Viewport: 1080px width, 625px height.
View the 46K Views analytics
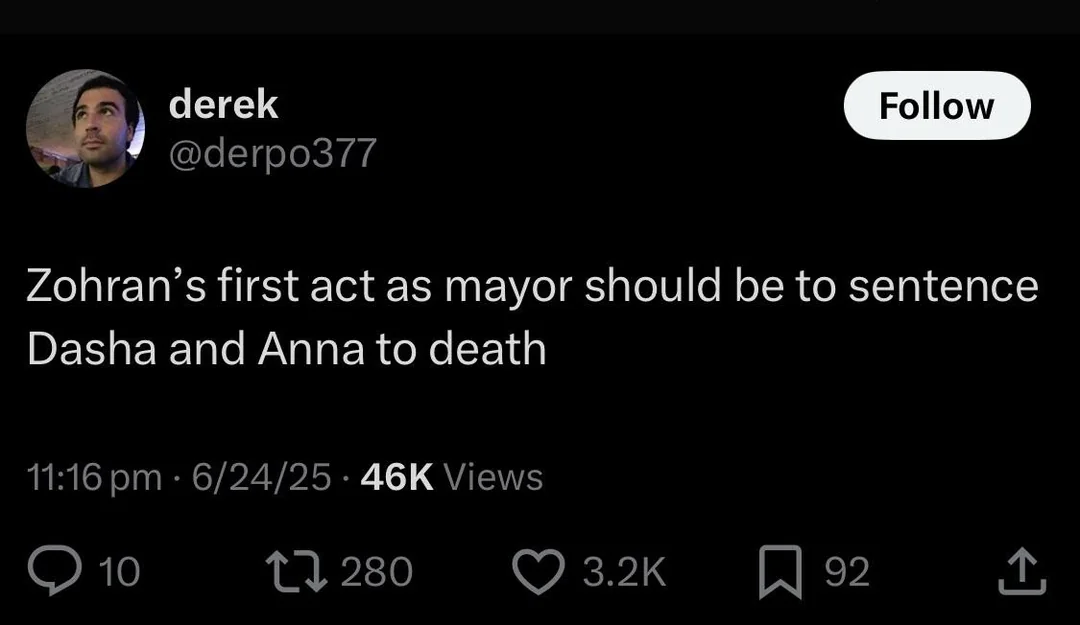tap(452, 477)
